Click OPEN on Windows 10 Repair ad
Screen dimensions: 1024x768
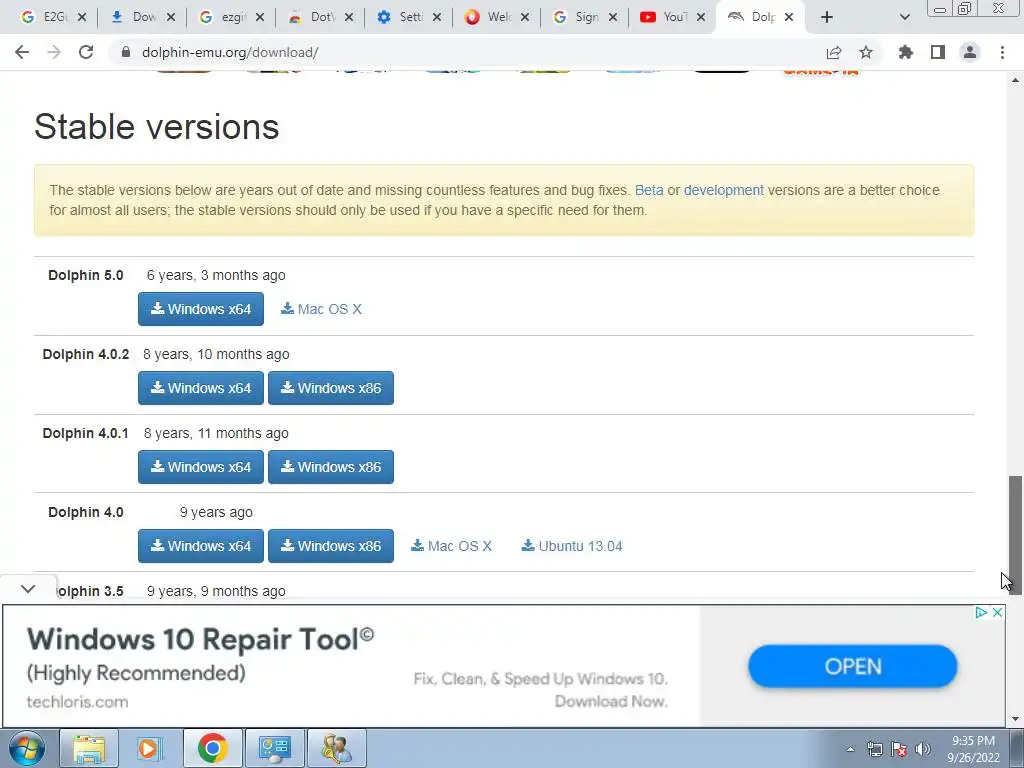(x=852, y=666)
